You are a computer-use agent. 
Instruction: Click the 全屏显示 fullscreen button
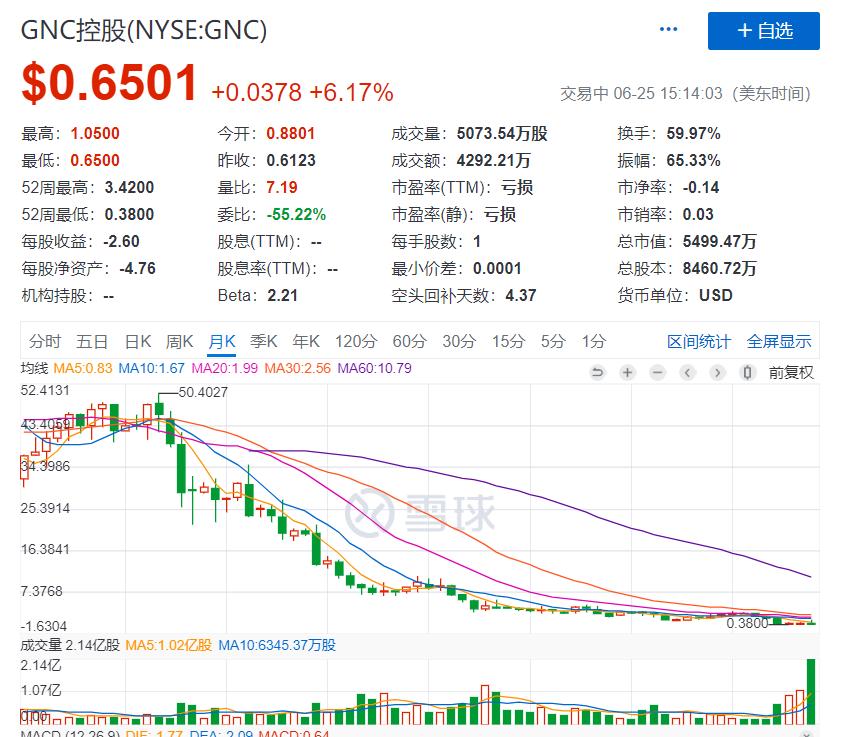tap(779, 341)
